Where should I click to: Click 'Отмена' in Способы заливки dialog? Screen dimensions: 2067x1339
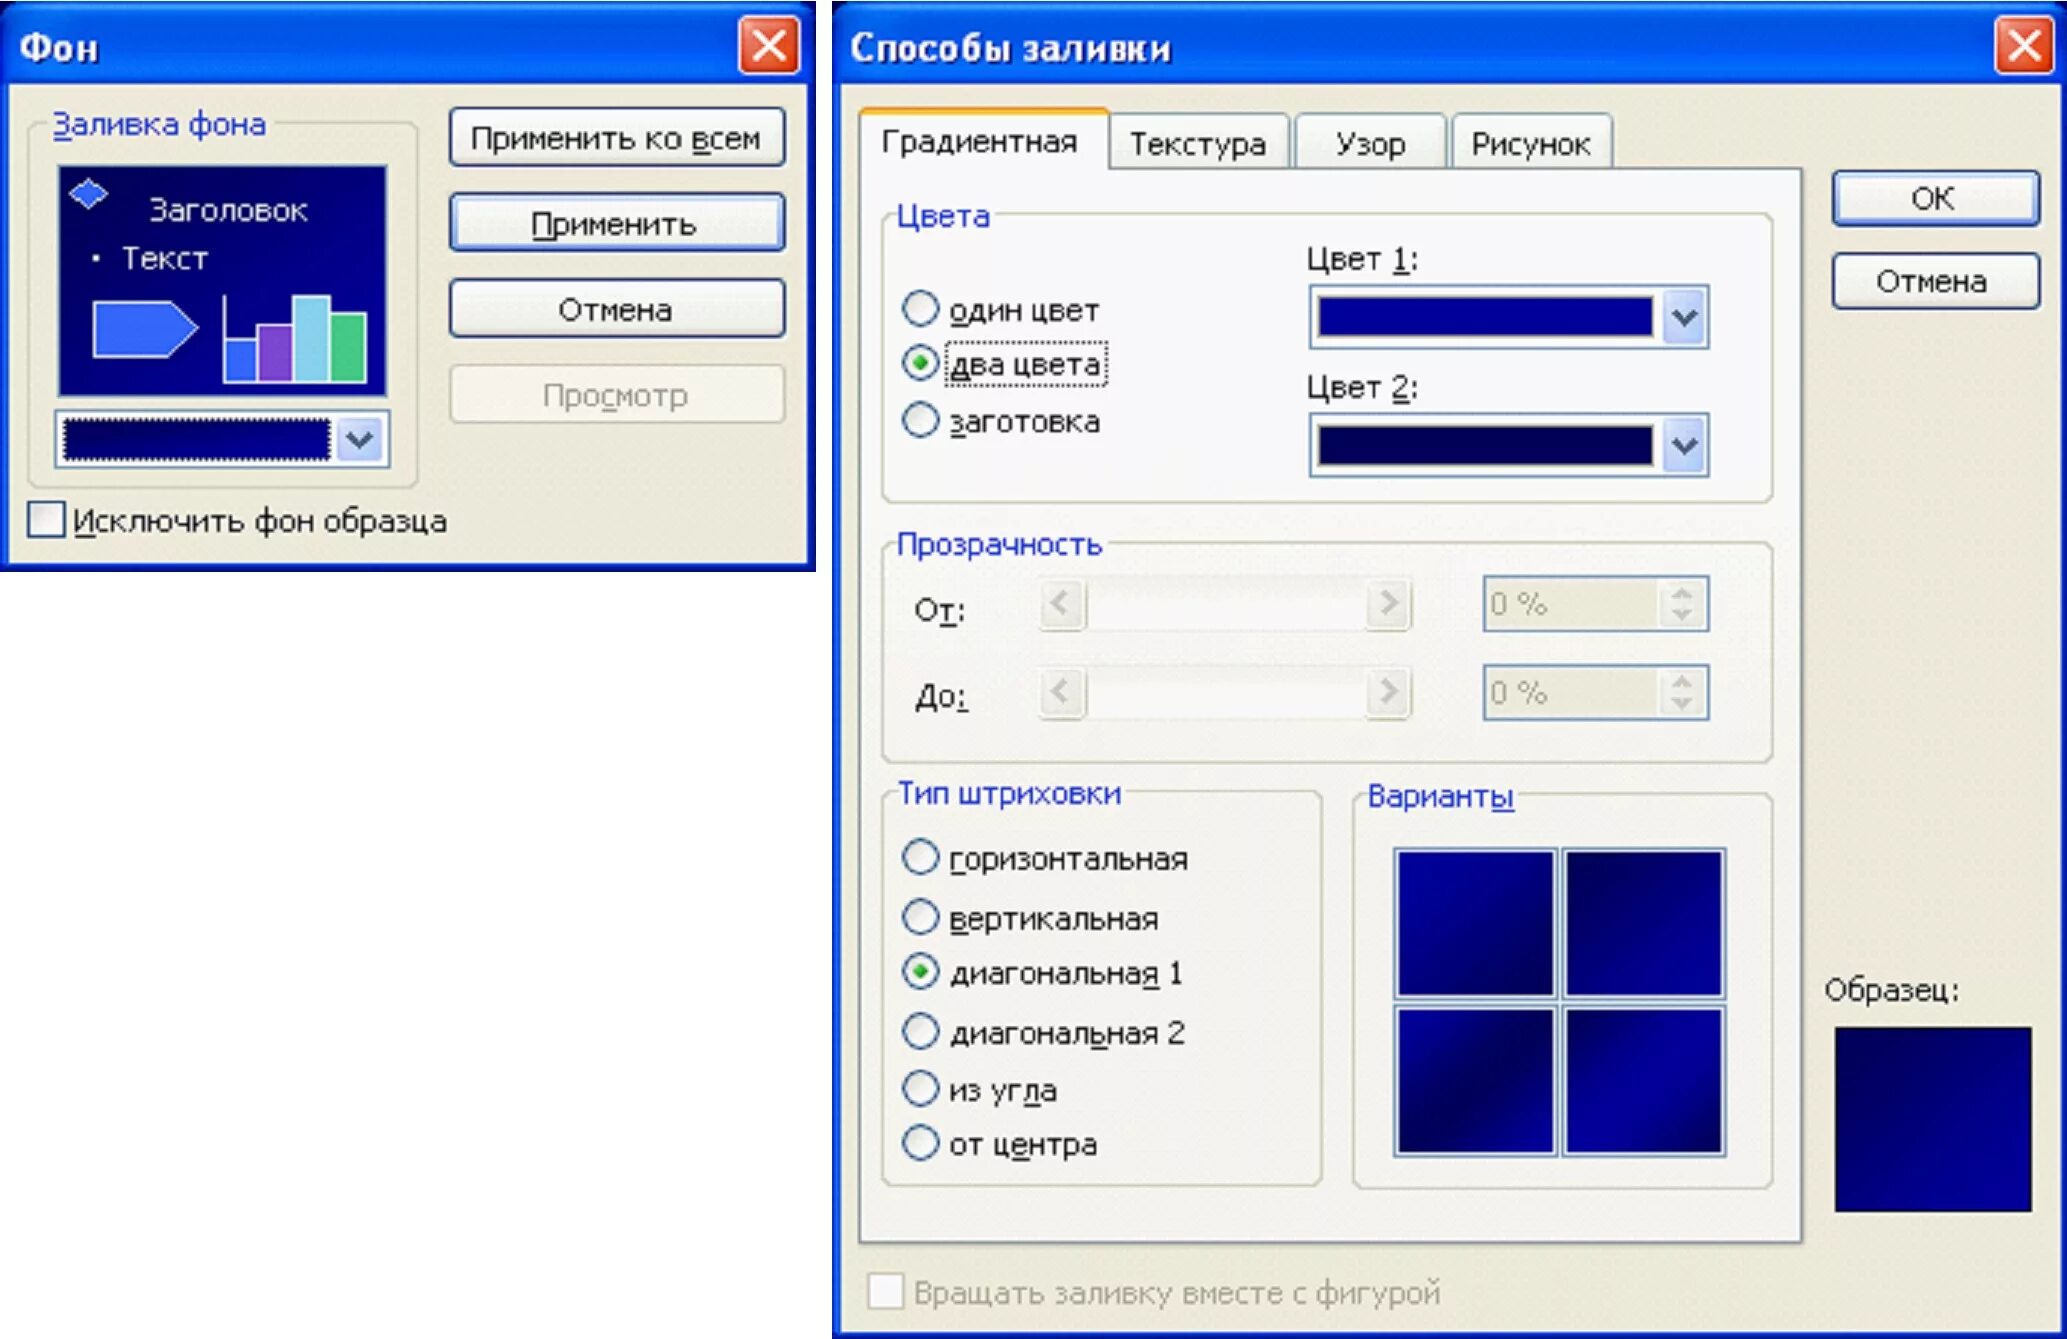1935,281
